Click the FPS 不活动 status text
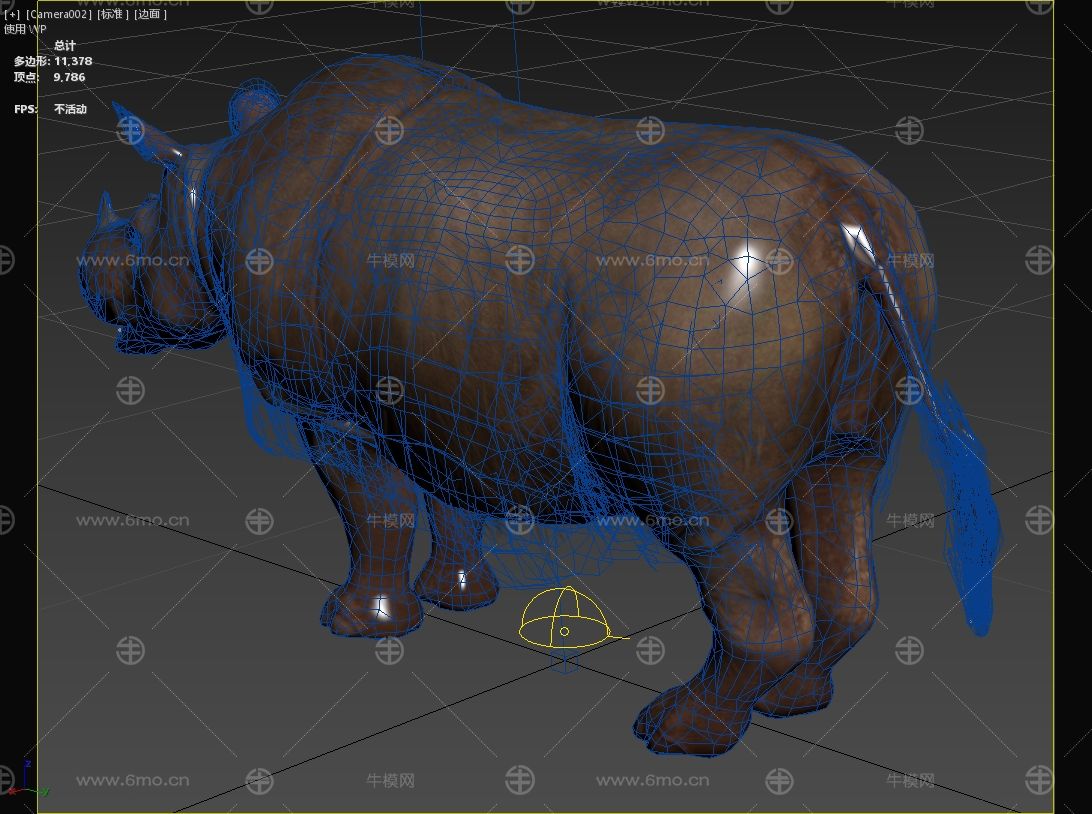The height and width of the screenshot is (814, 1092). pos(70,109)
